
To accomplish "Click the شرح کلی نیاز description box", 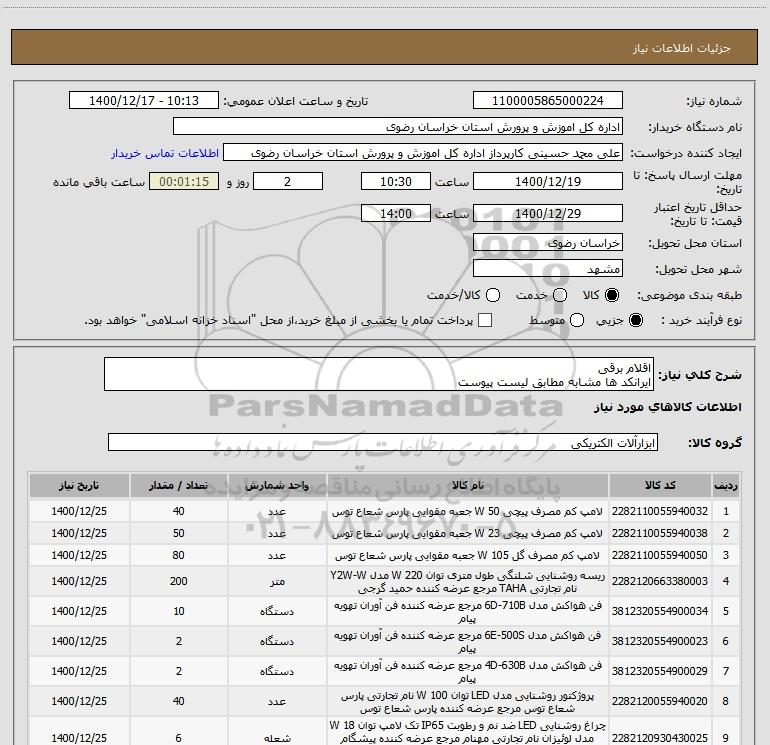I will point(379,375).
